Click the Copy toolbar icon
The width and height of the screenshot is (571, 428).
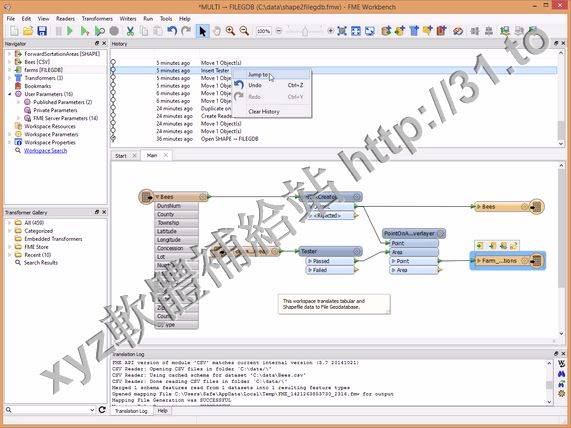(144, 31)
